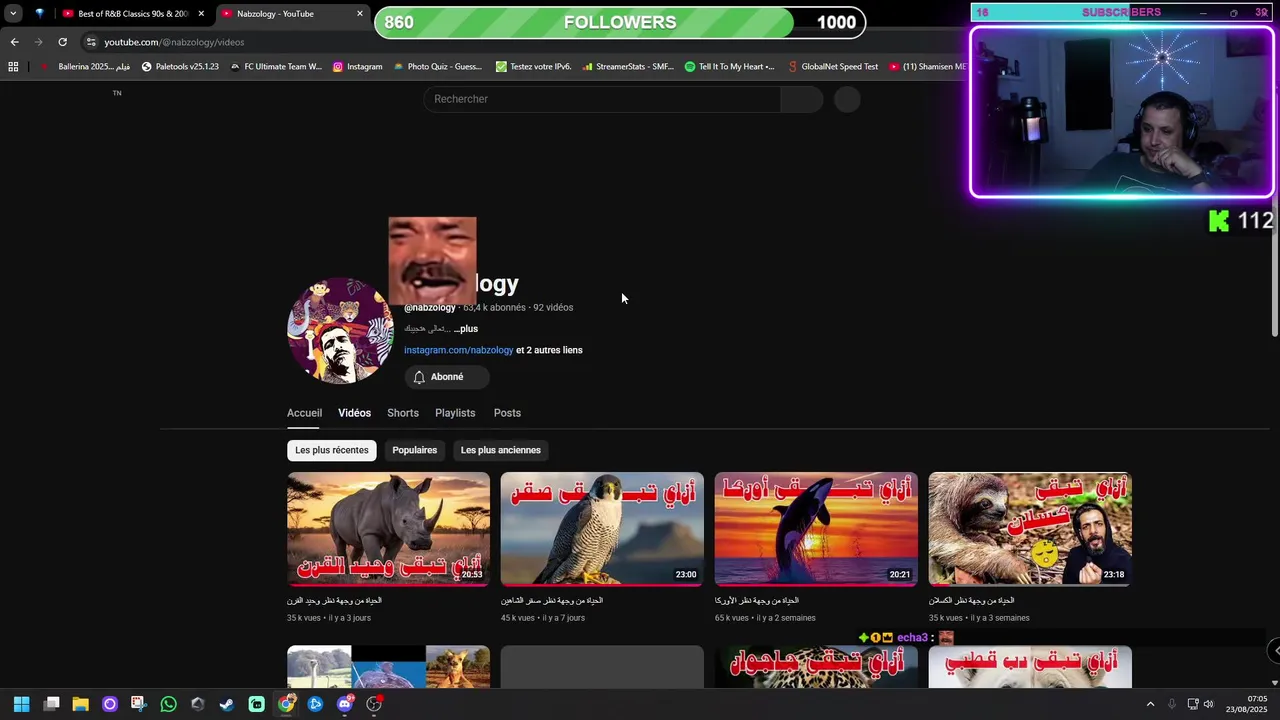Screen dimensions: 1280x720
Task: Show hidden system tray icons
Action: tap(1150, 704)
